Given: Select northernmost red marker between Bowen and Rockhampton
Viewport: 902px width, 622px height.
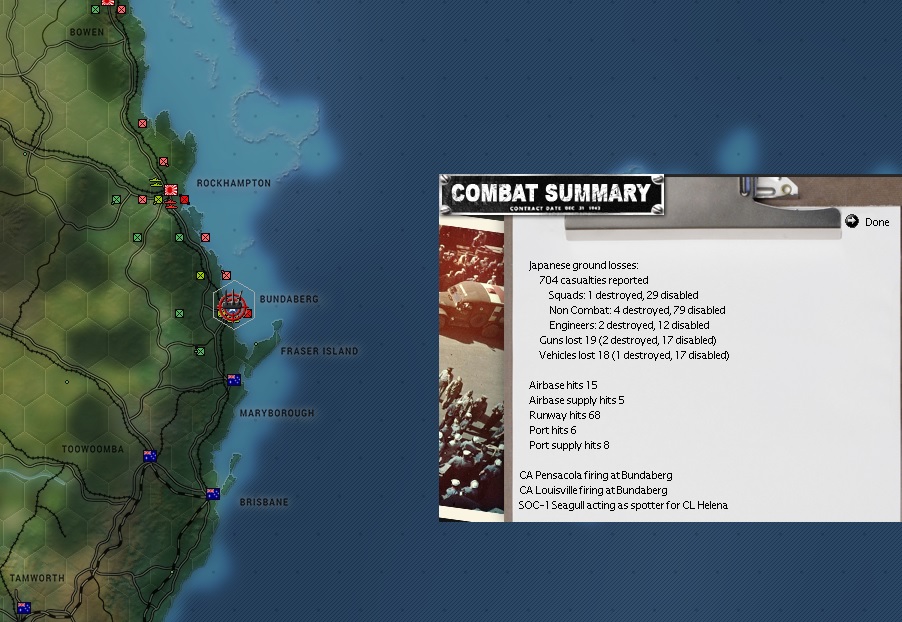Looking at the screenshot, I should [143, 123].
